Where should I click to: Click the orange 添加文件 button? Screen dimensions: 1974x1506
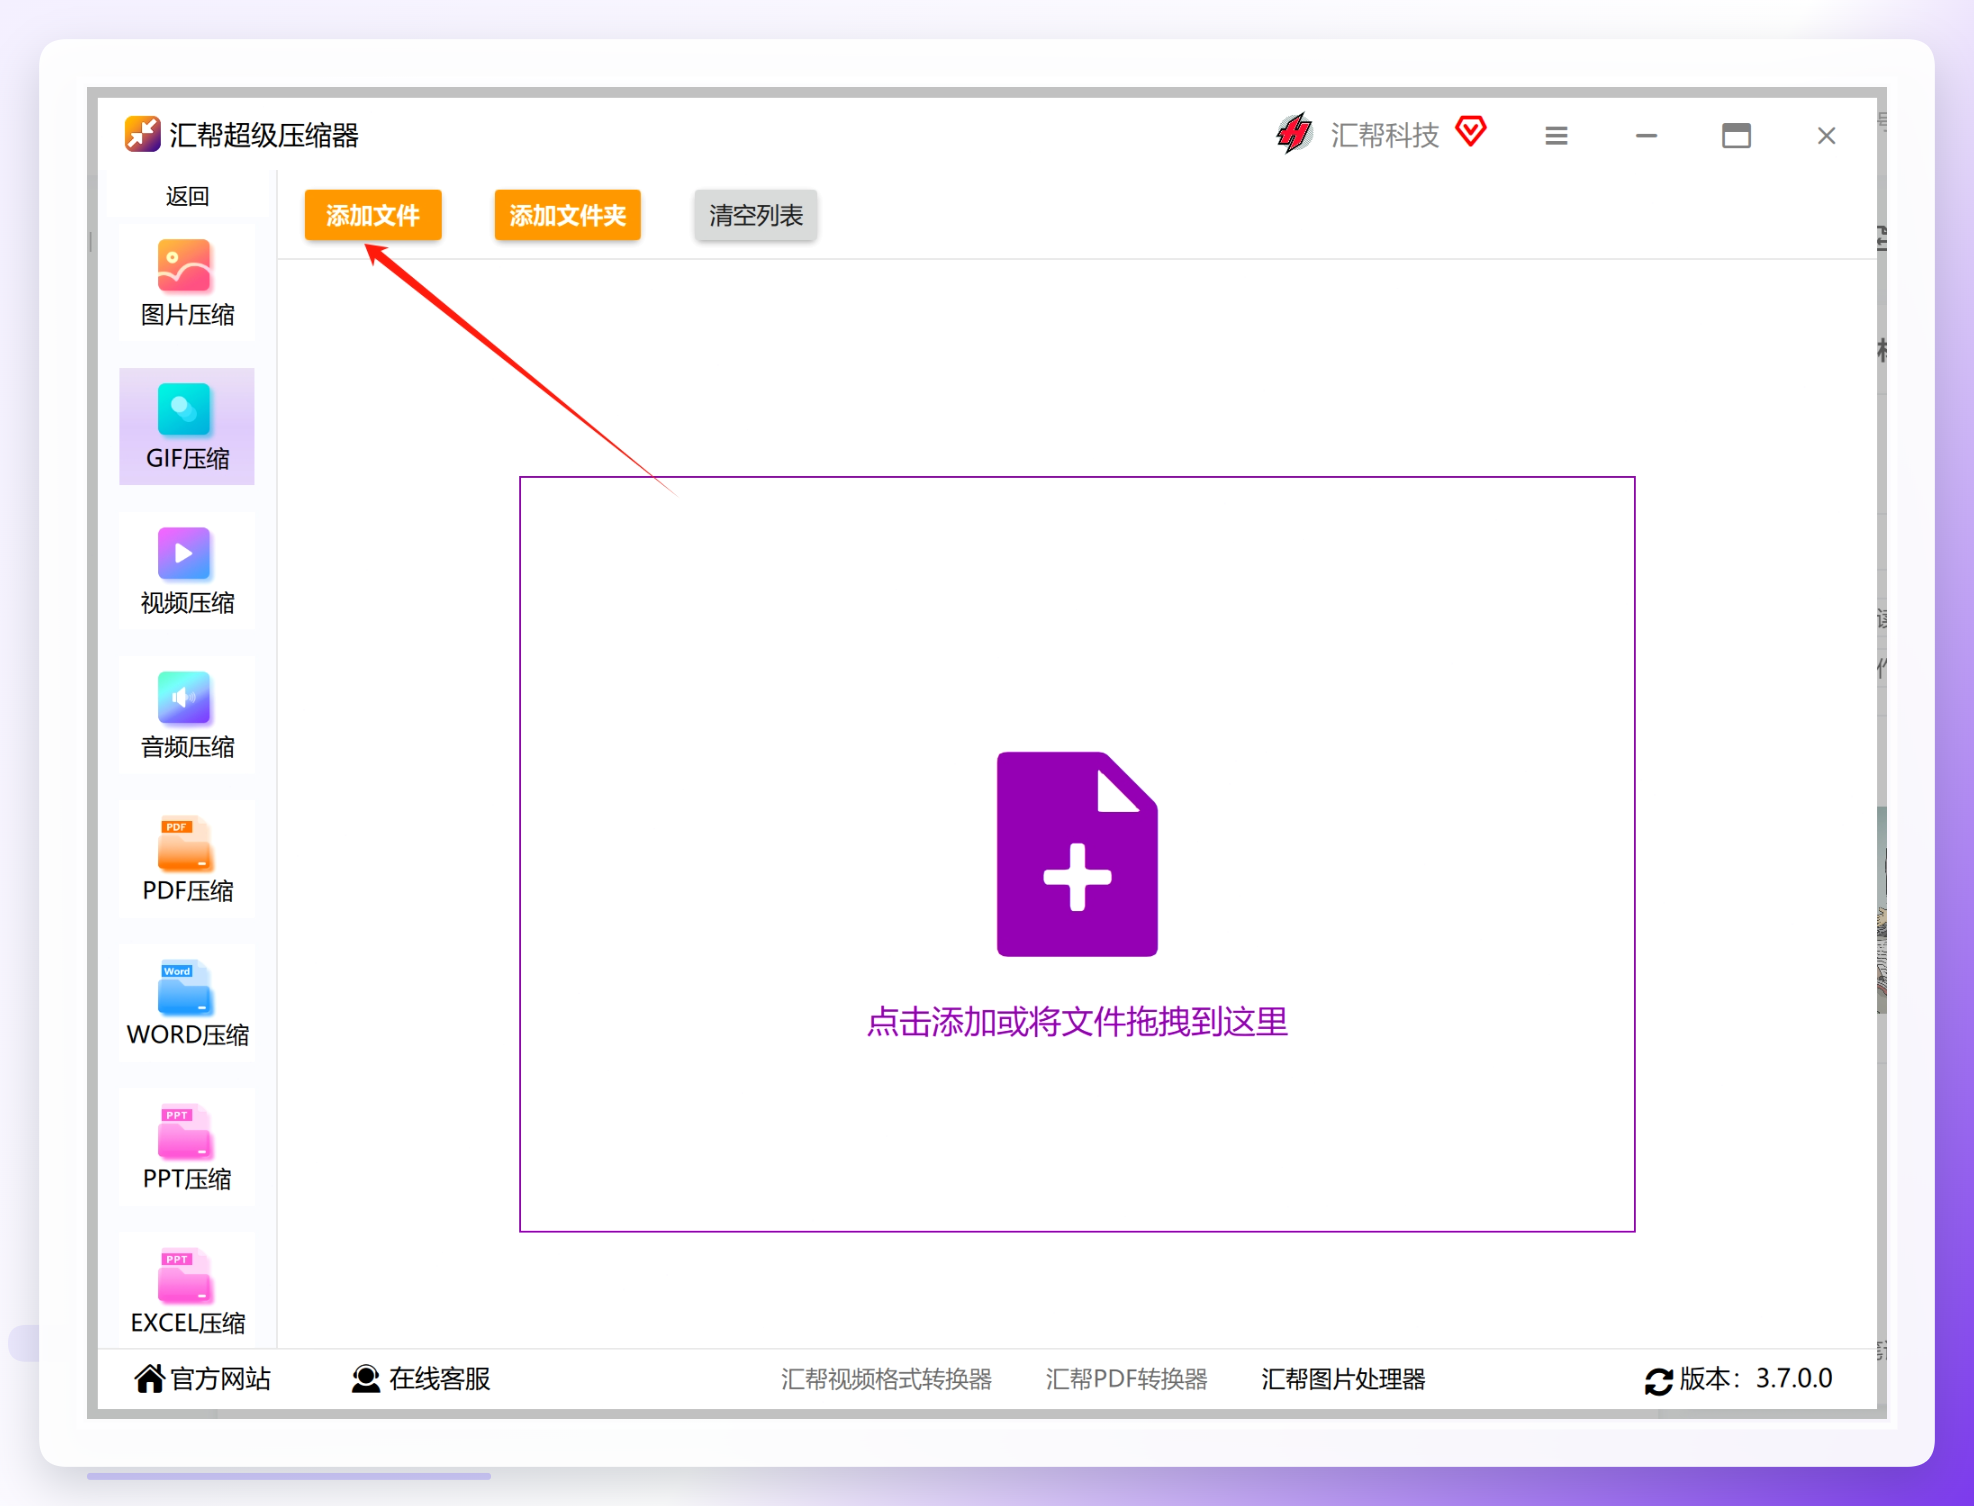point(373,215)
